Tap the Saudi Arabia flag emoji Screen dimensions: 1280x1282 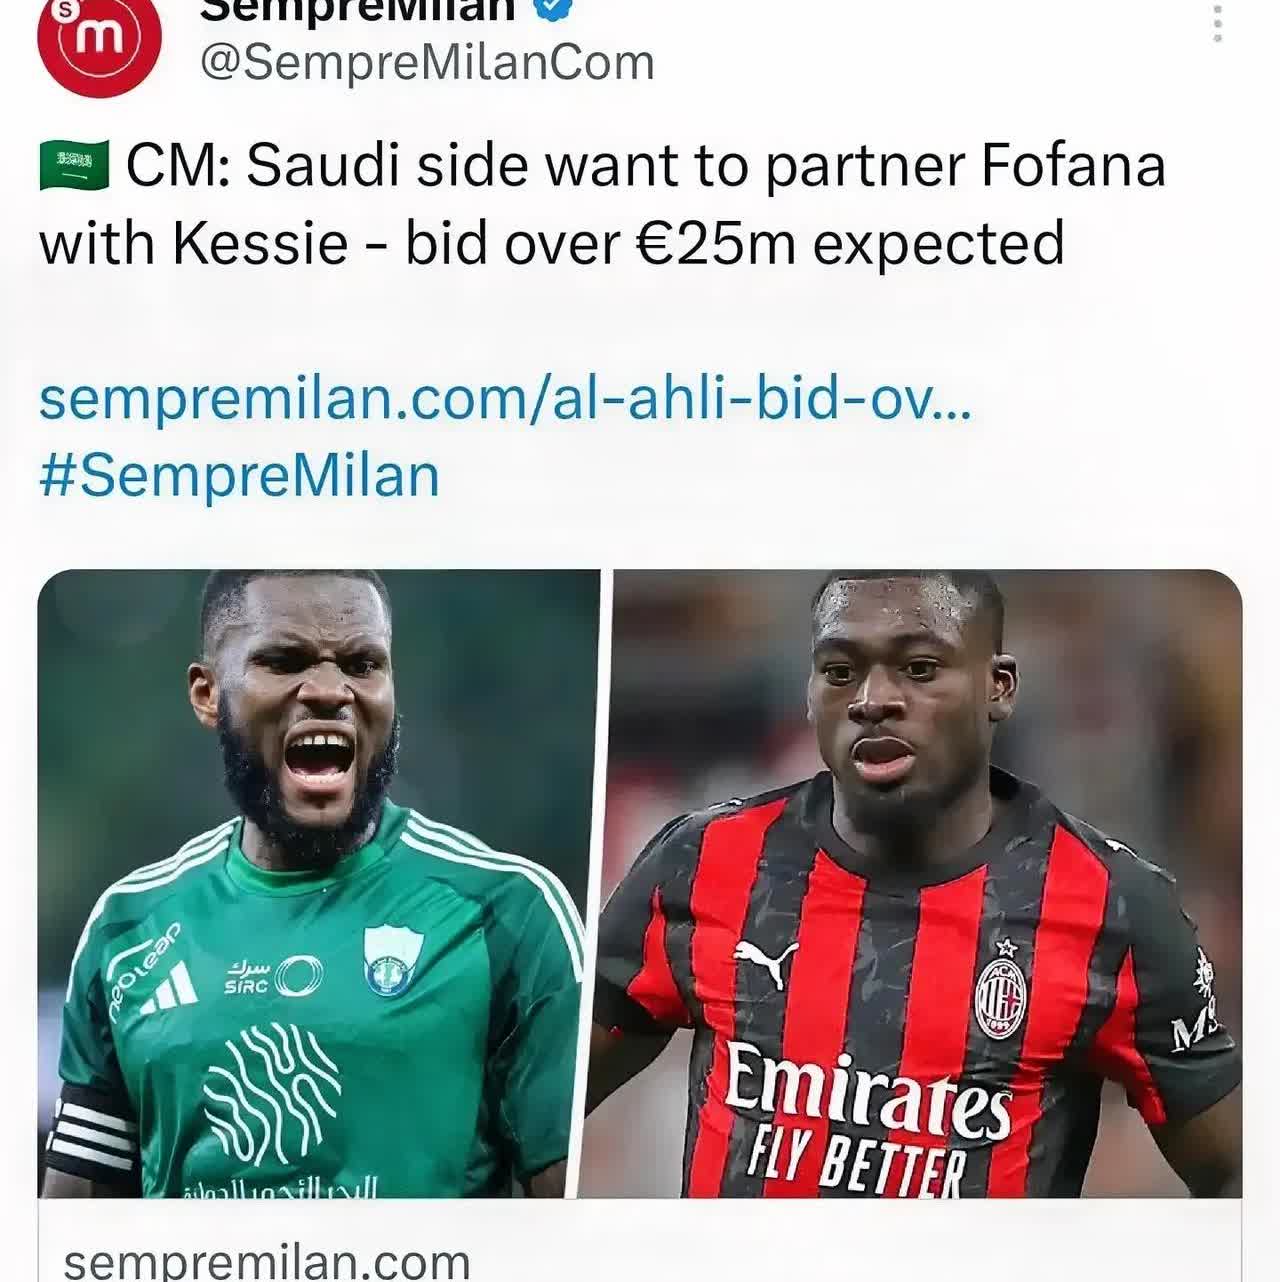pos(74,165)
